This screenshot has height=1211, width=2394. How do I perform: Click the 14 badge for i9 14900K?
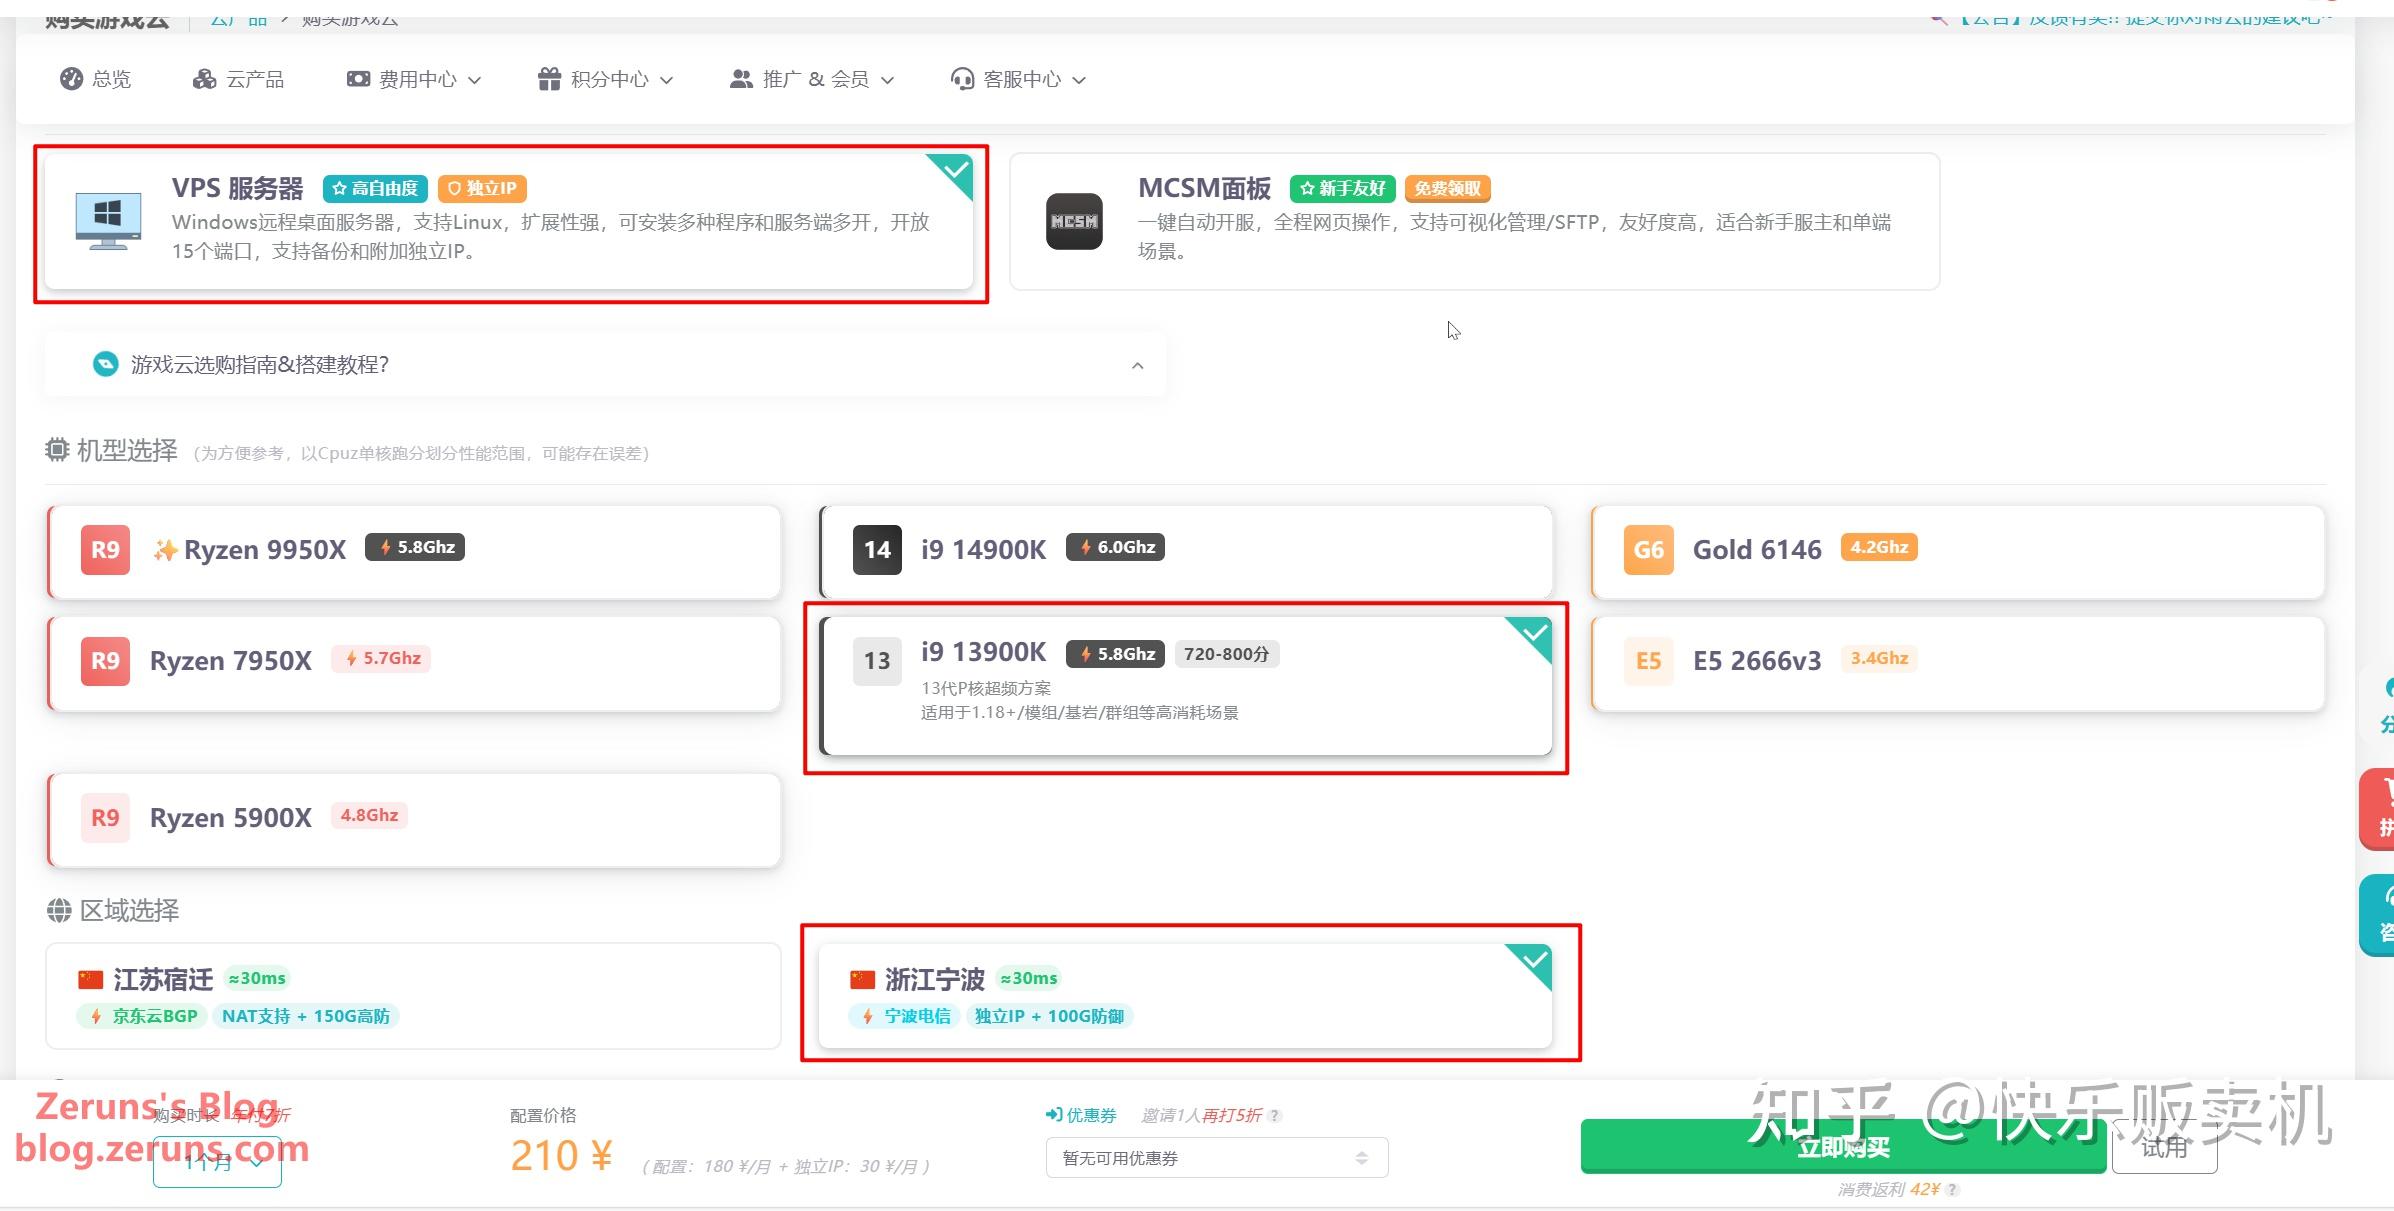[x=877, y=550]
